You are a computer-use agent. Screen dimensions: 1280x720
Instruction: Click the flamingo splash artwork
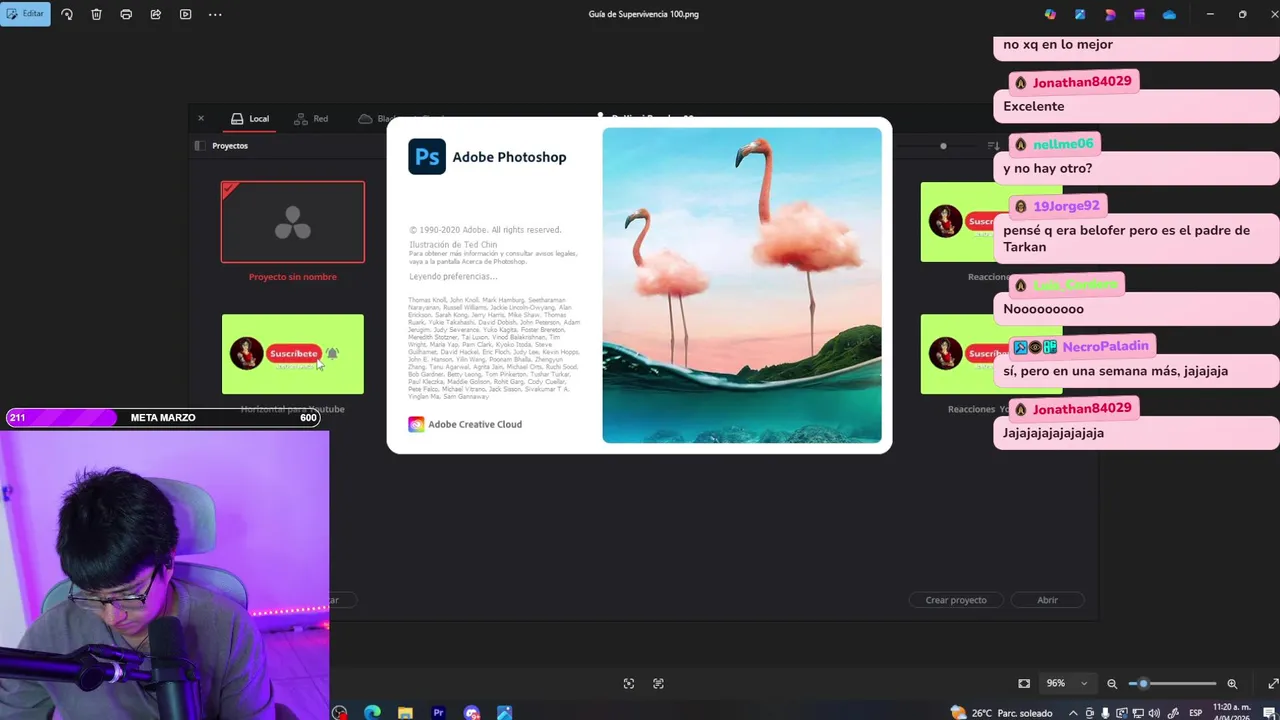(x=742, y=285)
